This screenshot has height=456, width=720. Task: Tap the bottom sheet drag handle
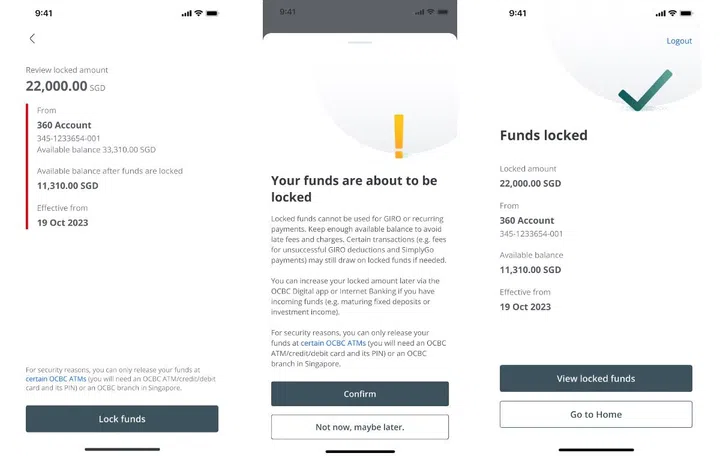coord(359,43)
